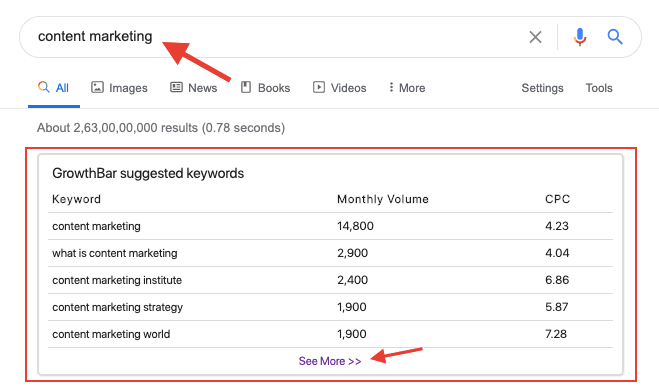Click the 2,900 monthly volume value
The height and width of the screenshot is (388, 659).
352,253
